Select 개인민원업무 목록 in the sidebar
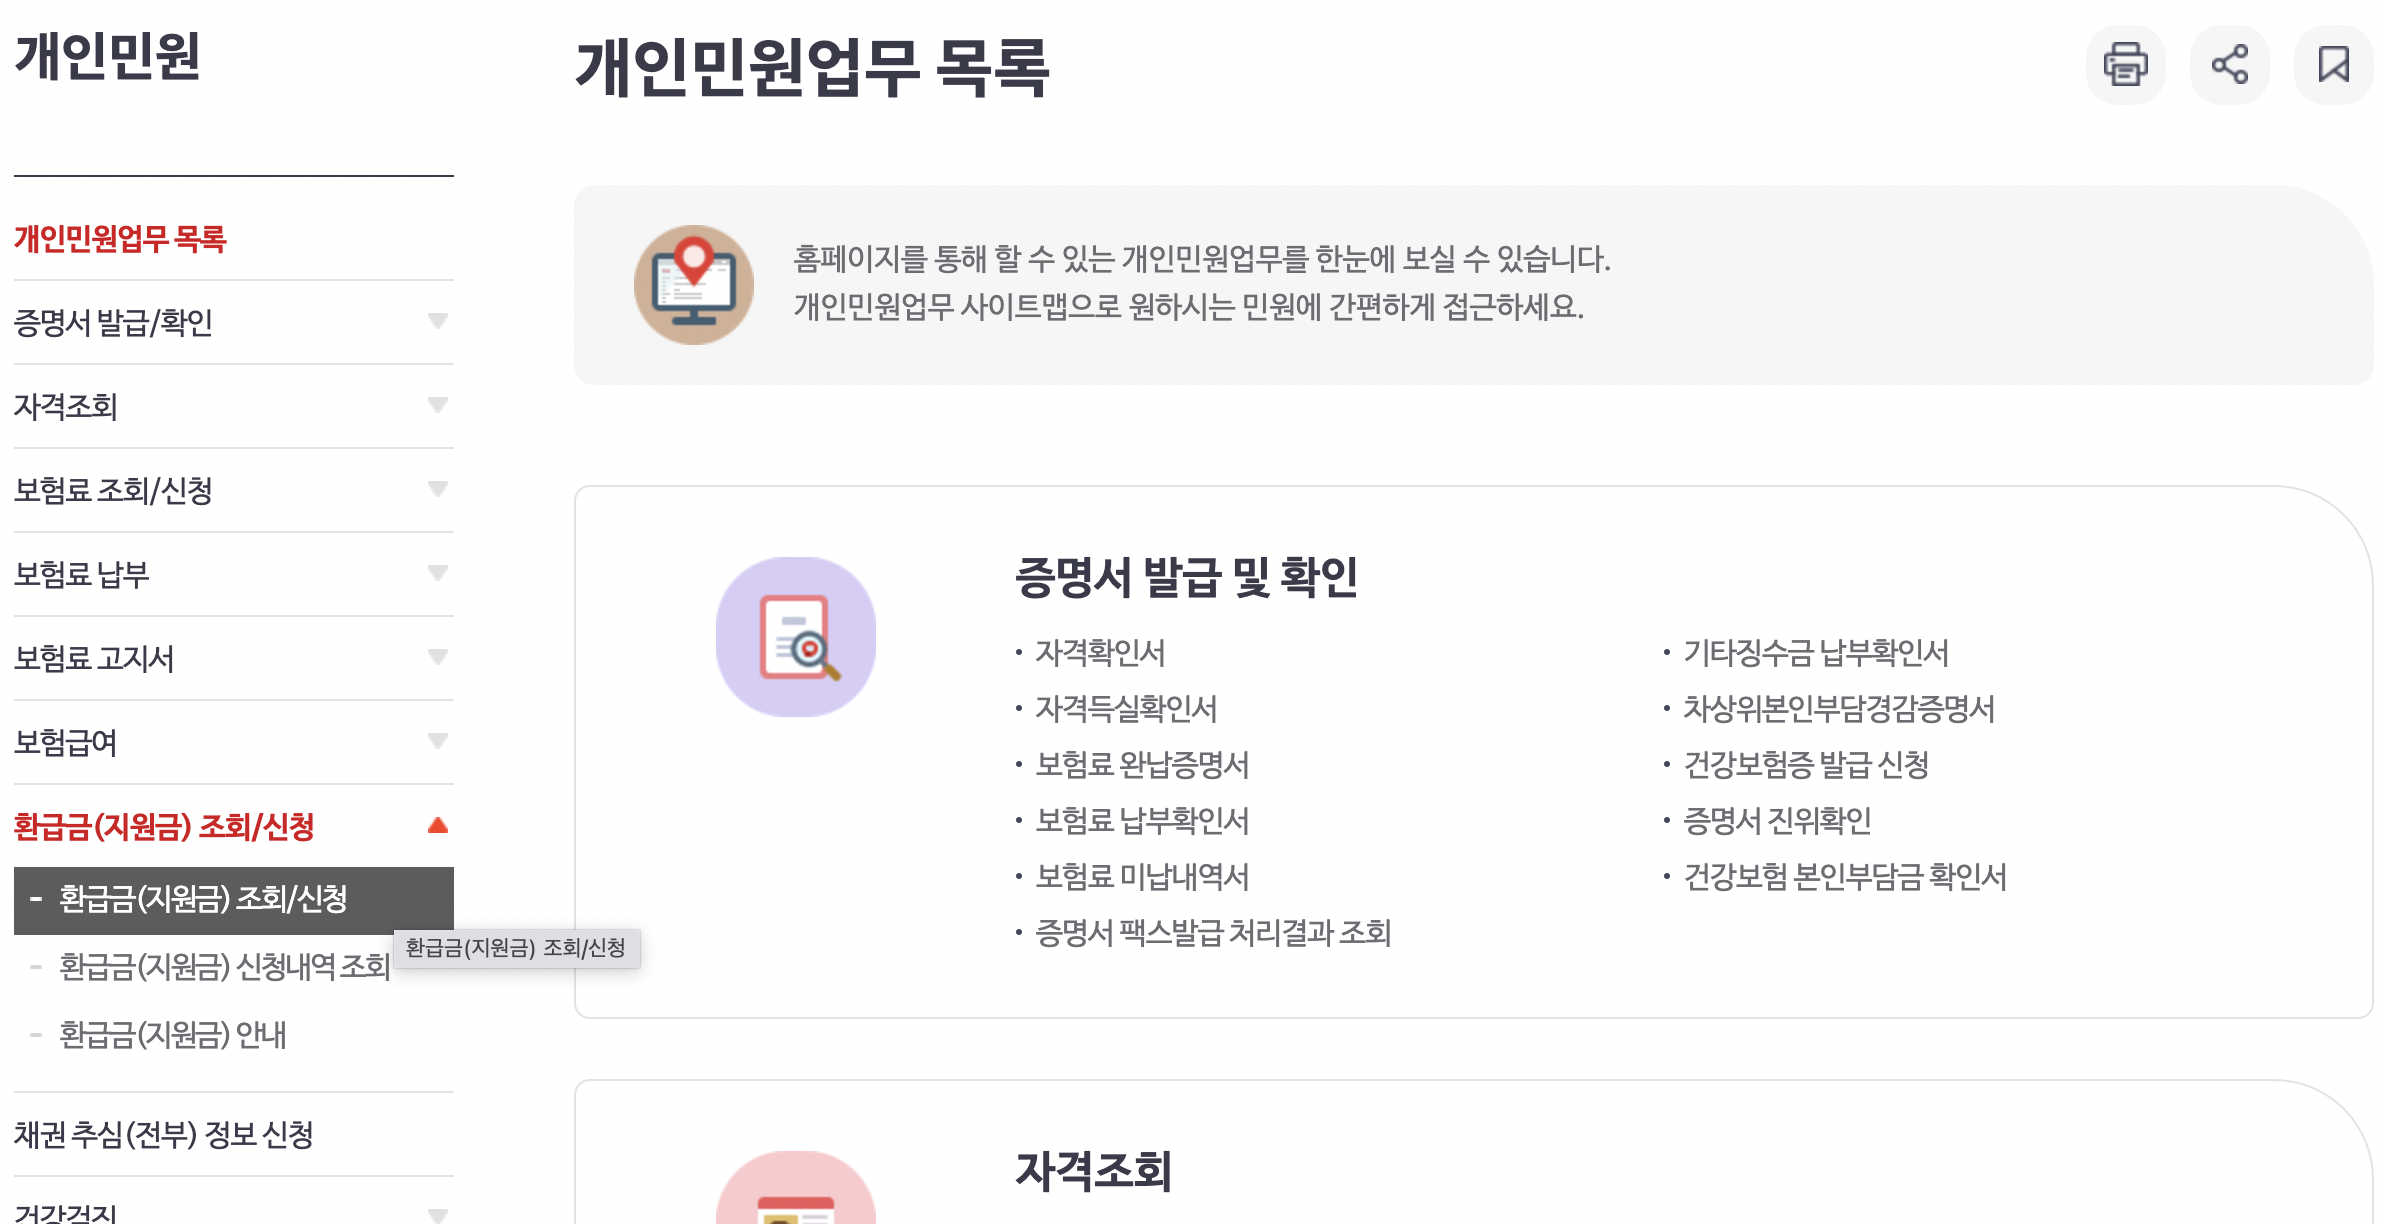The width and height of the screenshot is (2384, 1224). [x=120, y=238]
